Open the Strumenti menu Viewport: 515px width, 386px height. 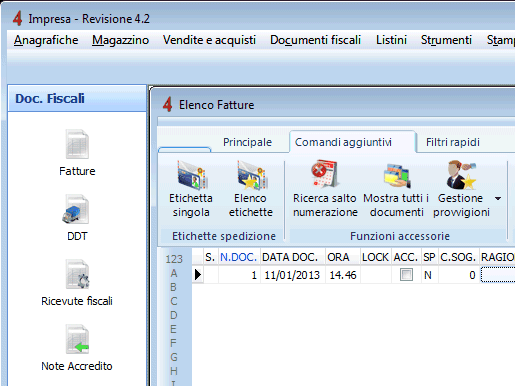[446, 40]
